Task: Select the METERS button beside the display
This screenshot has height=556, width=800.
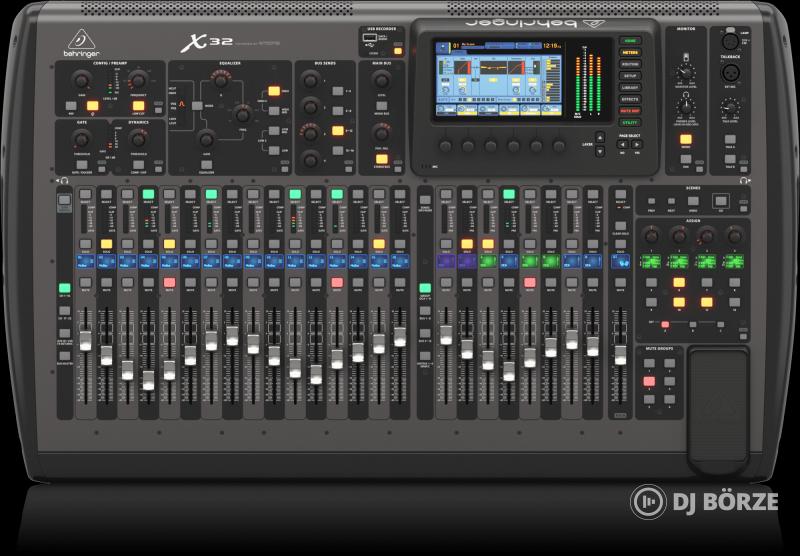Action: pyautogui.click(x=630, y=53)
